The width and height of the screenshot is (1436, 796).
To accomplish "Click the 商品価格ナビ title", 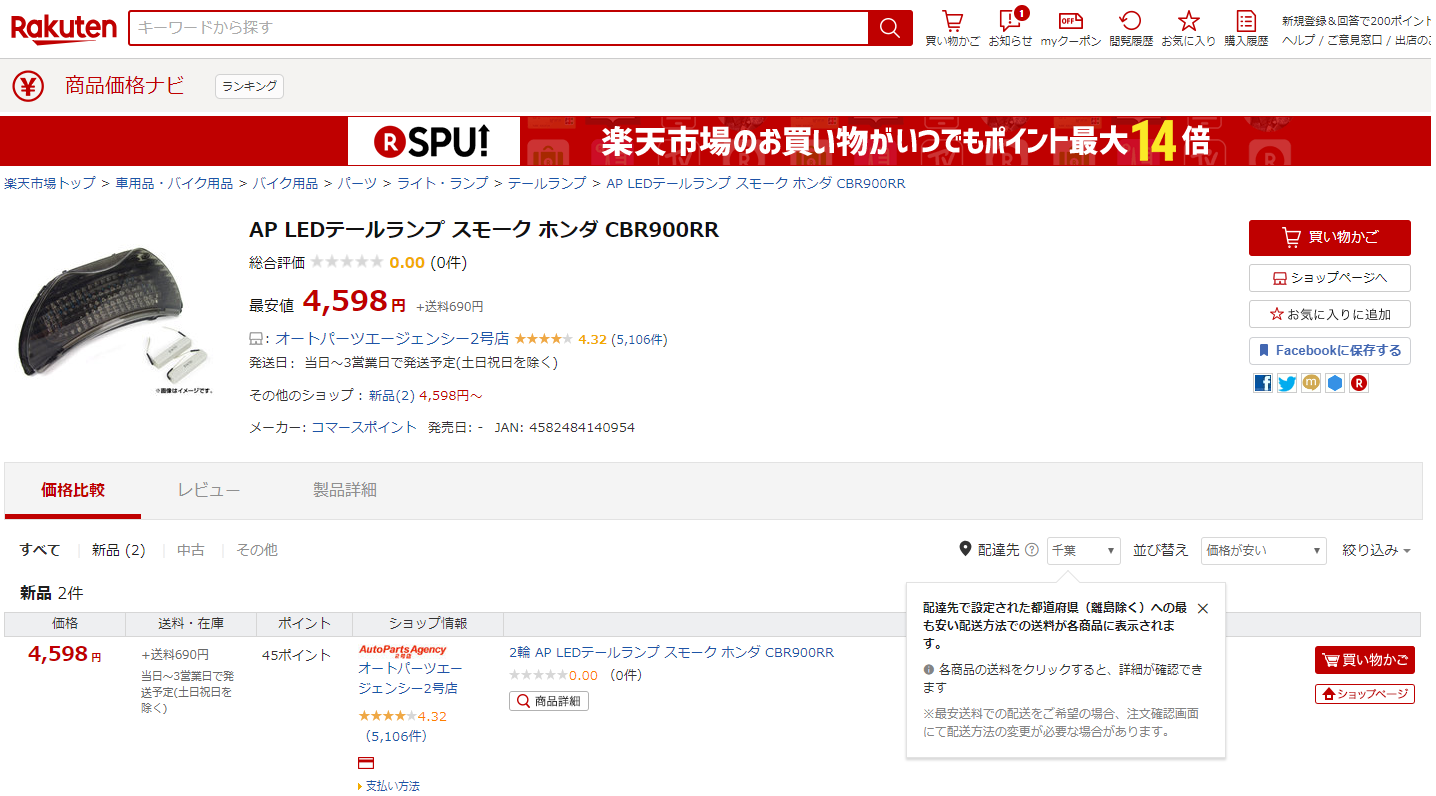I will click(125, 86).
